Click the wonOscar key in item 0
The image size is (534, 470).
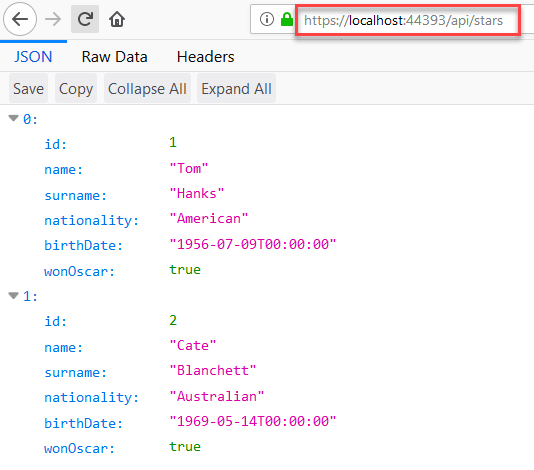[x=79, y=271]
